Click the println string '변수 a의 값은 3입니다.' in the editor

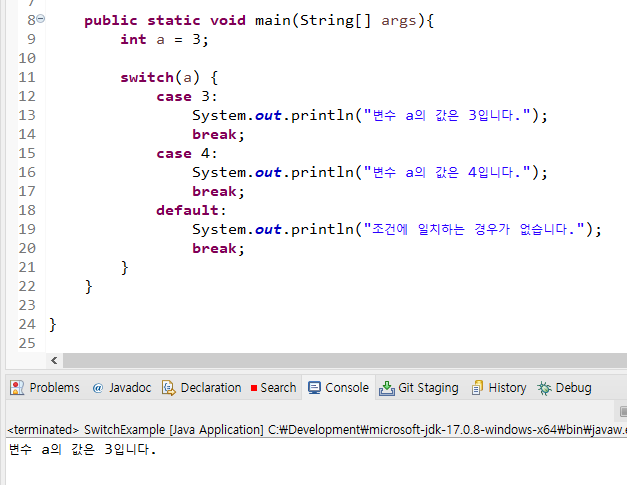447,115
